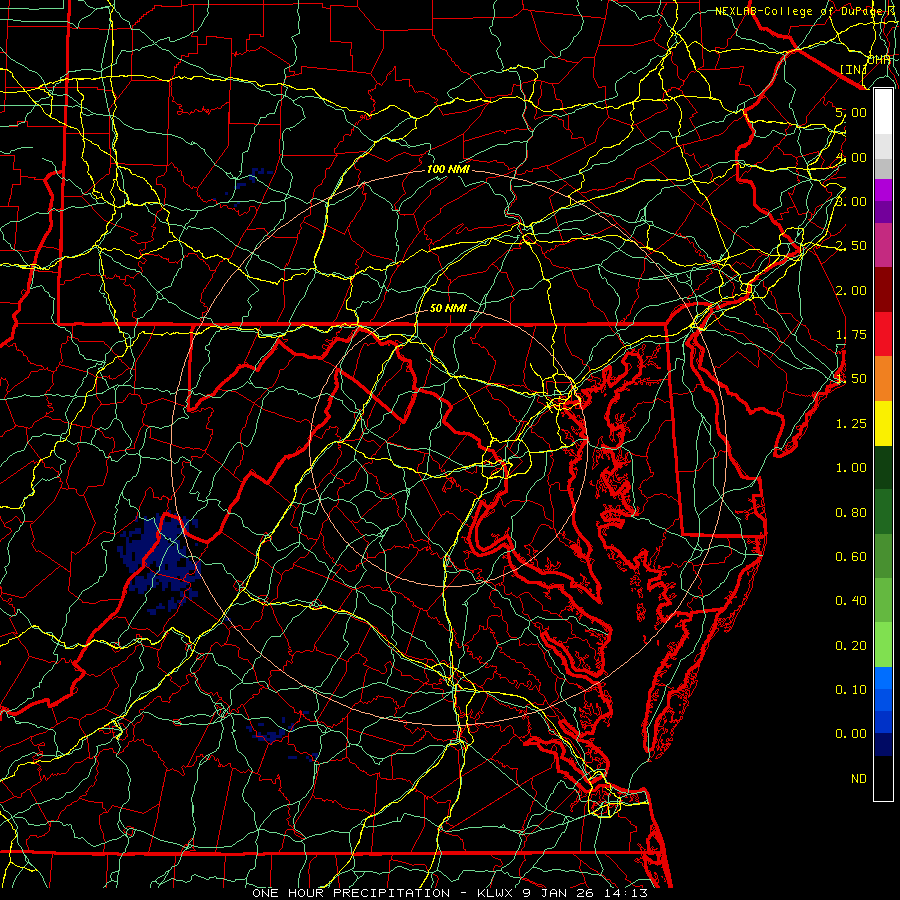Click the '5.00' legend value
Image resolution: width=900 pixels, height=900 pixels.
click(x=851, y=112)
